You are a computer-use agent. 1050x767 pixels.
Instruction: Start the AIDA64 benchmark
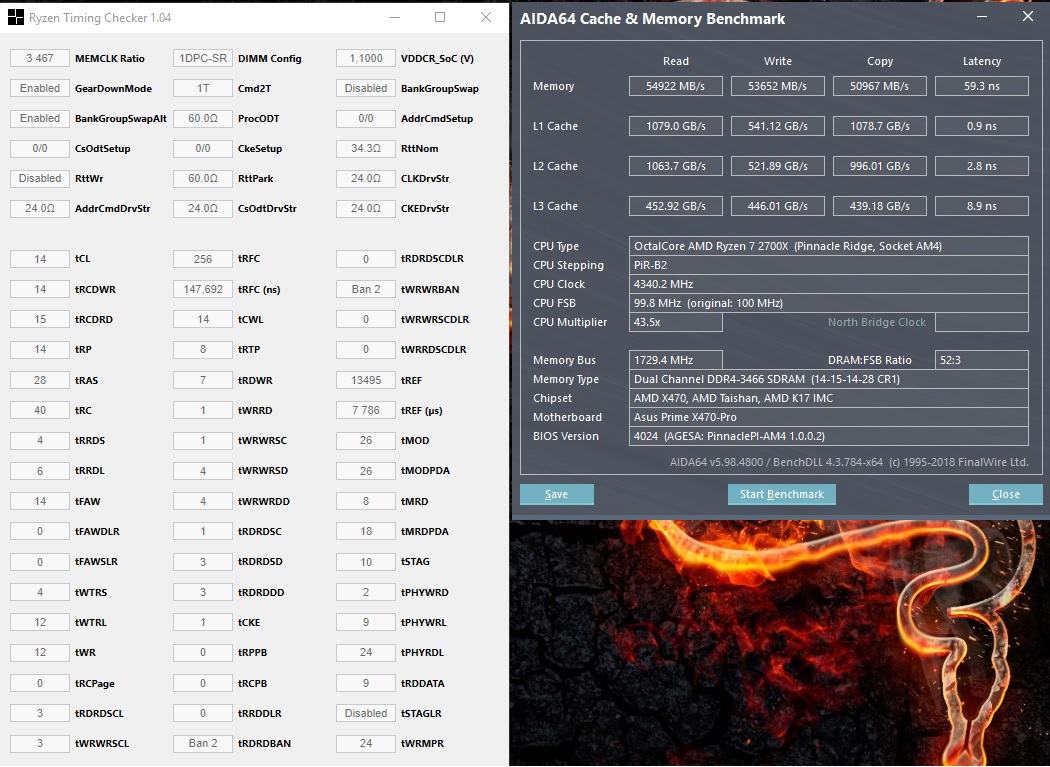[781, 494]
